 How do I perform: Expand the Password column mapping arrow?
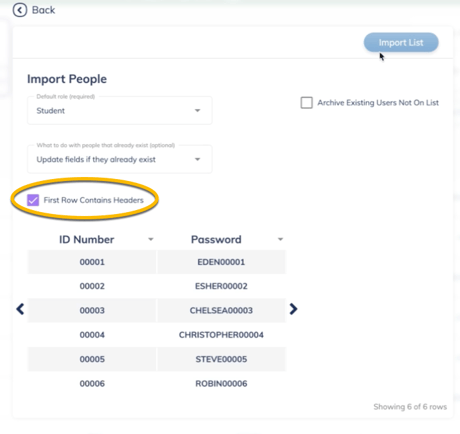click(280, 239)
